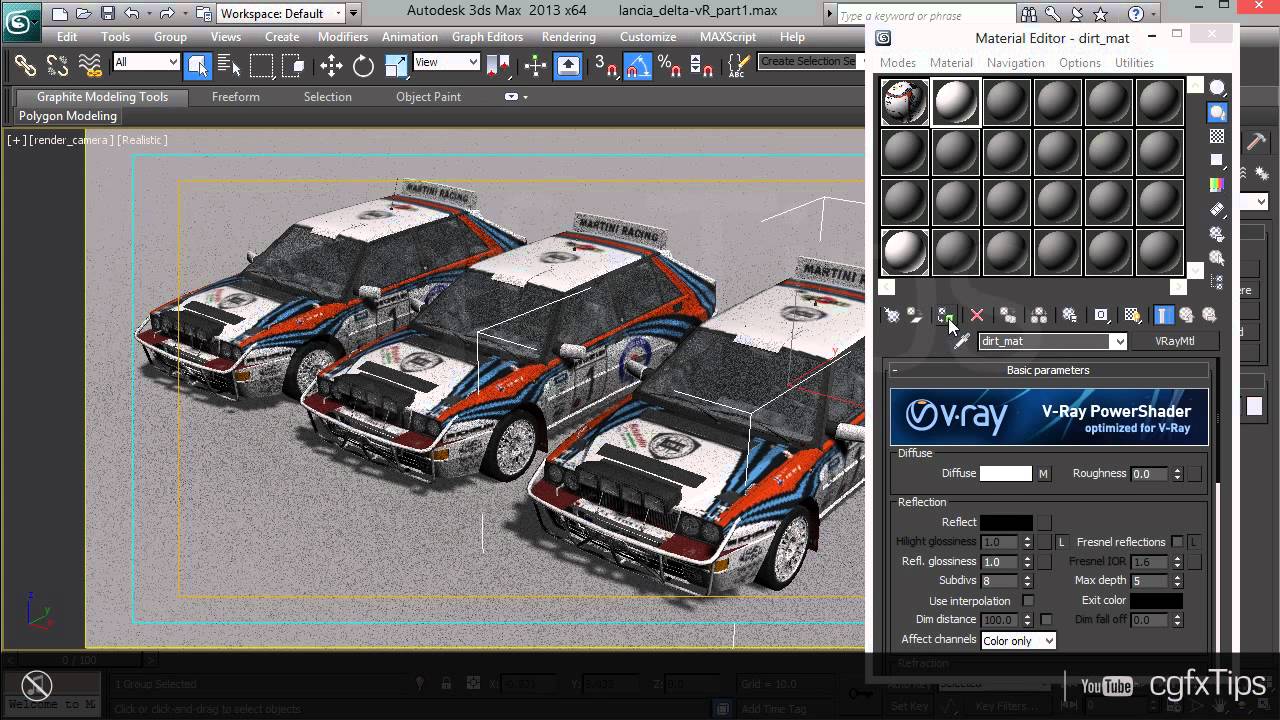Click red X Reset Map/Mtl icon
Viewport: 1280px width, 720px height.
977,315
